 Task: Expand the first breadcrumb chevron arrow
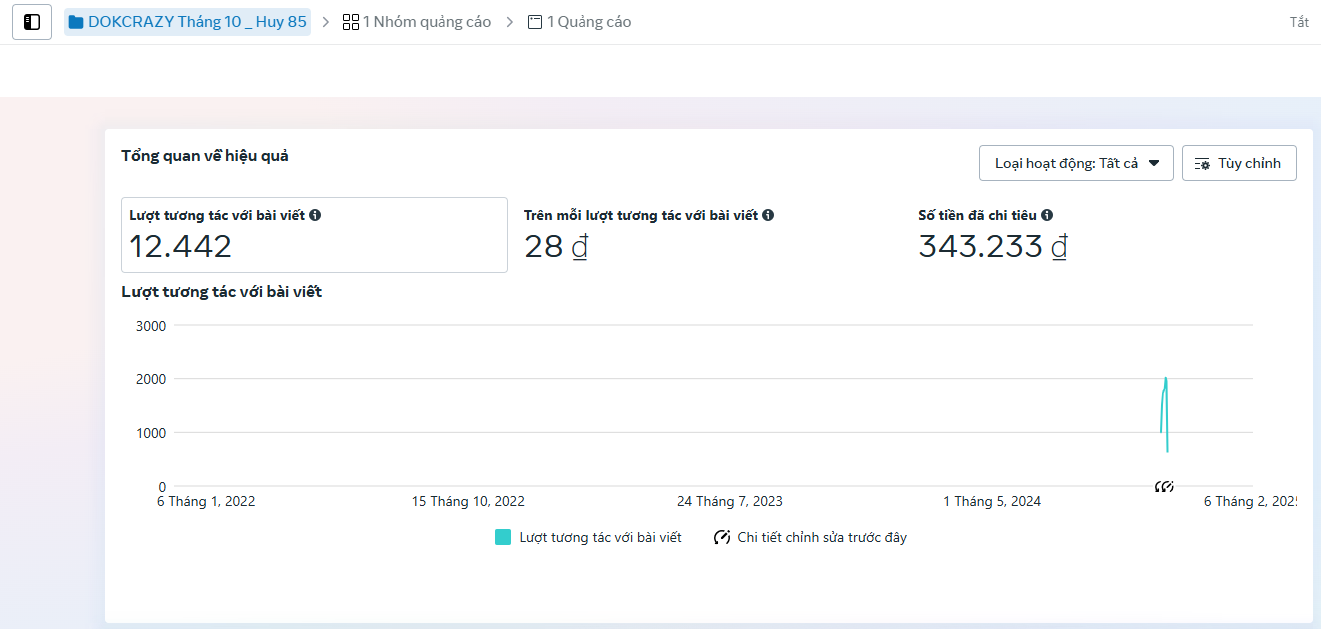[x=326, y=22]
